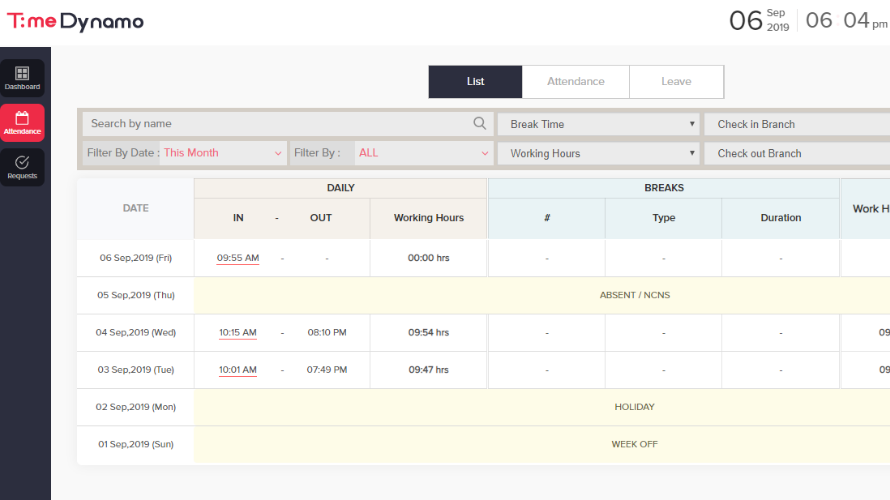Switch to the Attendance tab
This screenshot has height=500, width=890.
pyautogui.click(x=575, y=82)
